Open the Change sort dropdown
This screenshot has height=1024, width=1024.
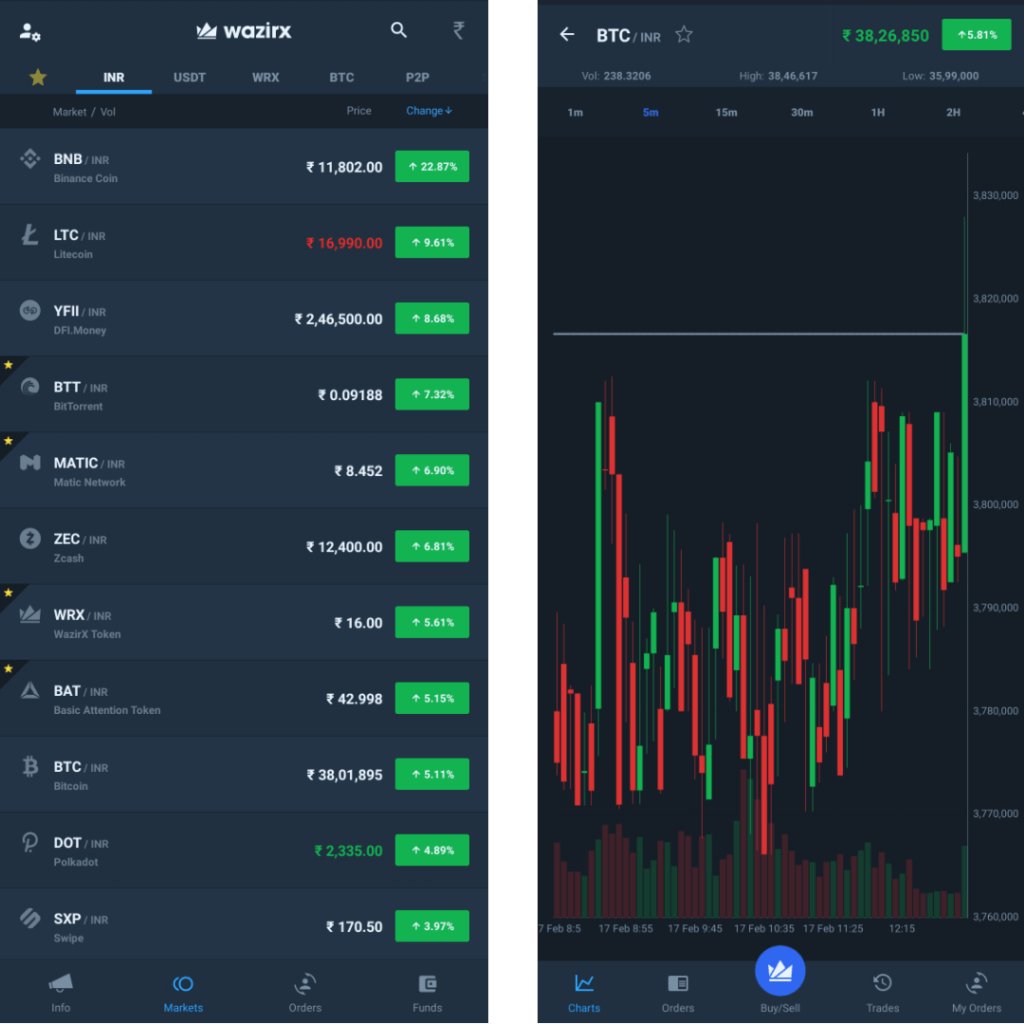[428, 110]
